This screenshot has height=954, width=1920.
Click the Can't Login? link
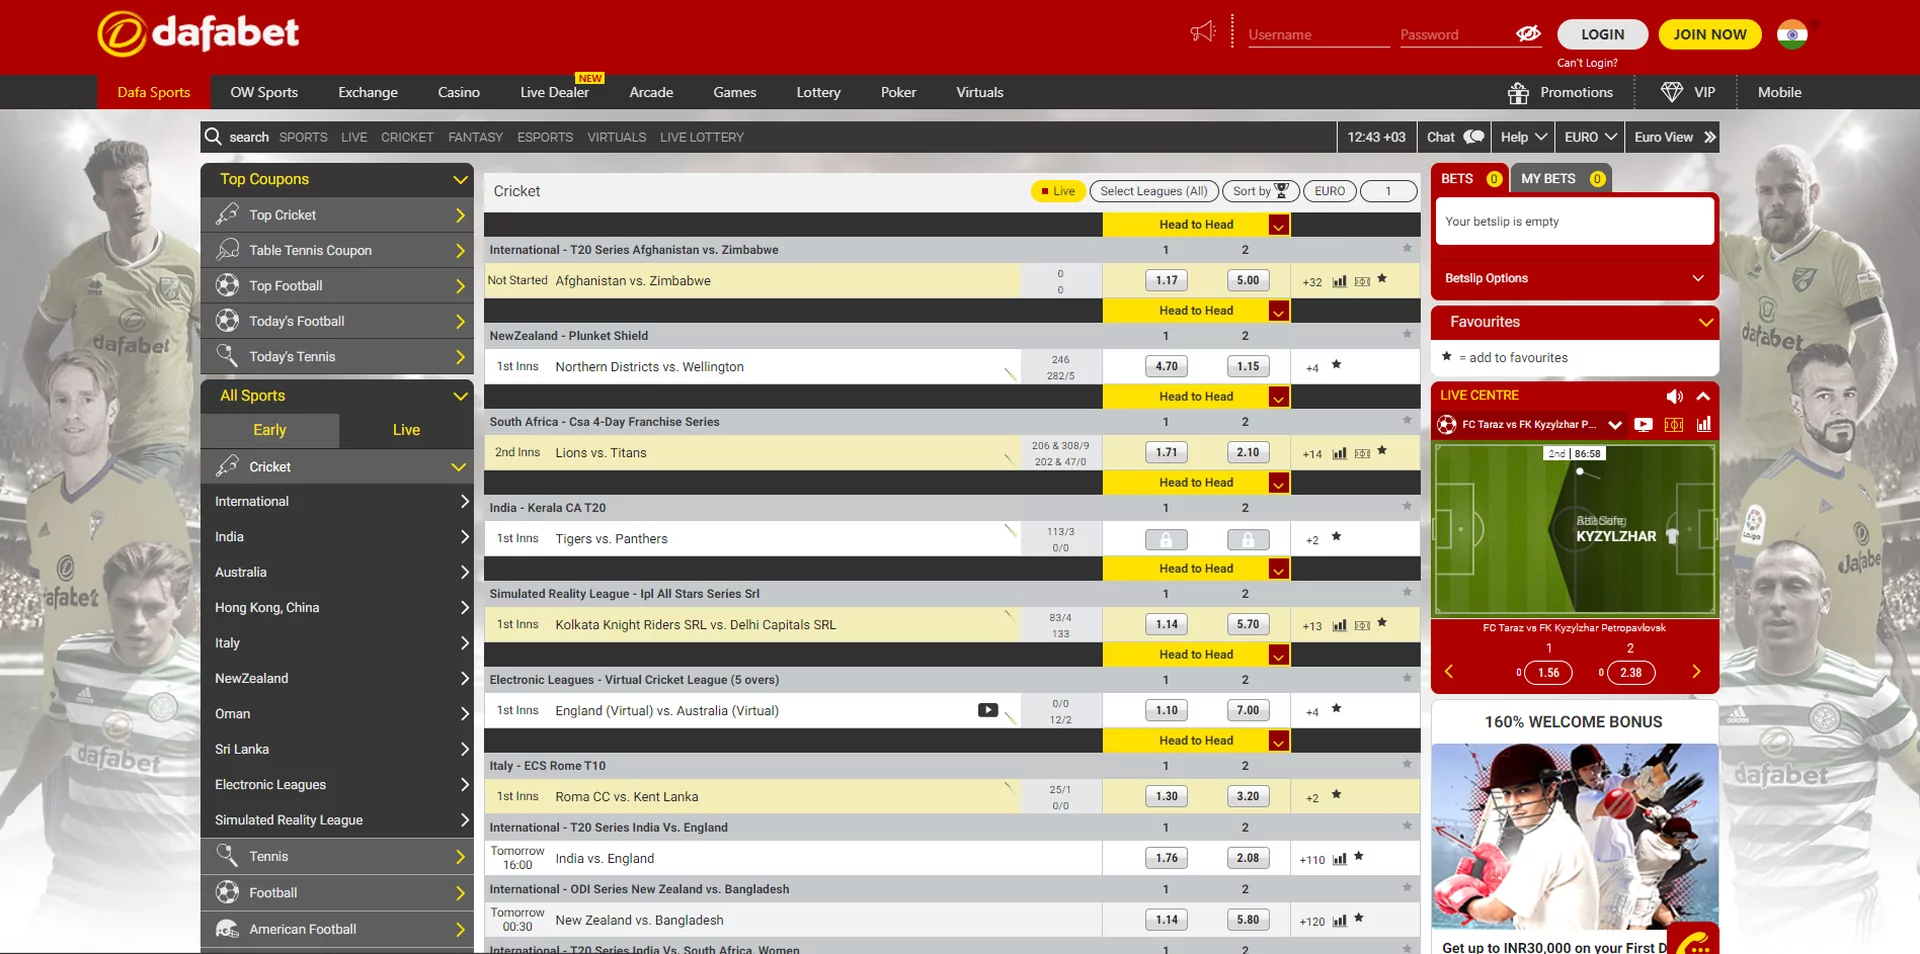pyautogui.click(x=1587, y=63)
